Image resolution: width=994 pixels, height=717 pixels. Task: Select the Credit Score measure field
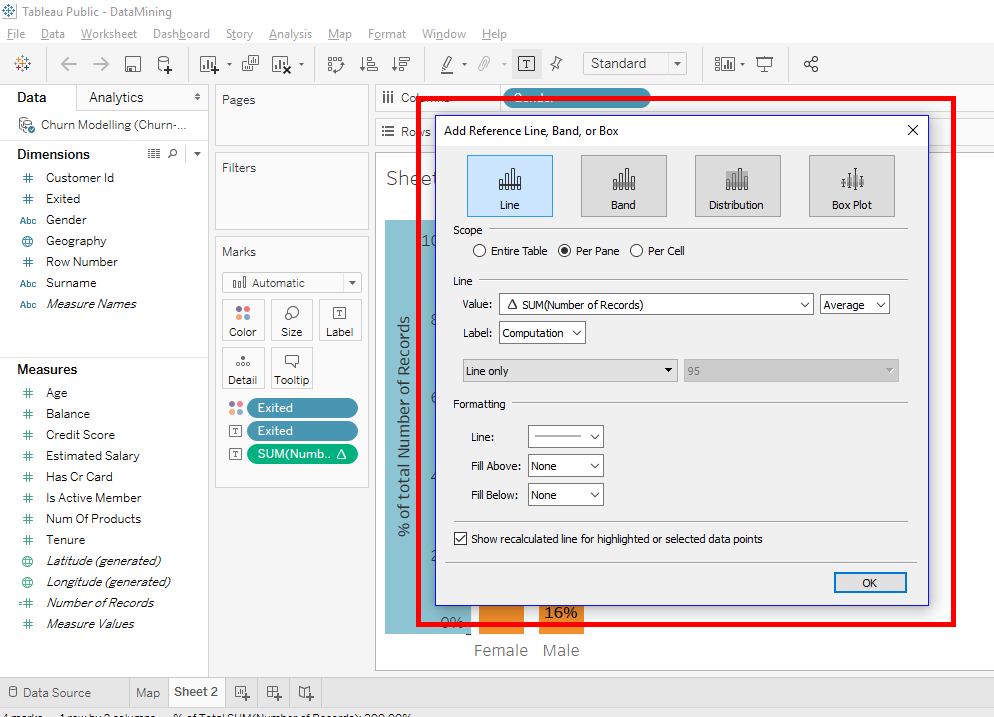pos(80,435)
